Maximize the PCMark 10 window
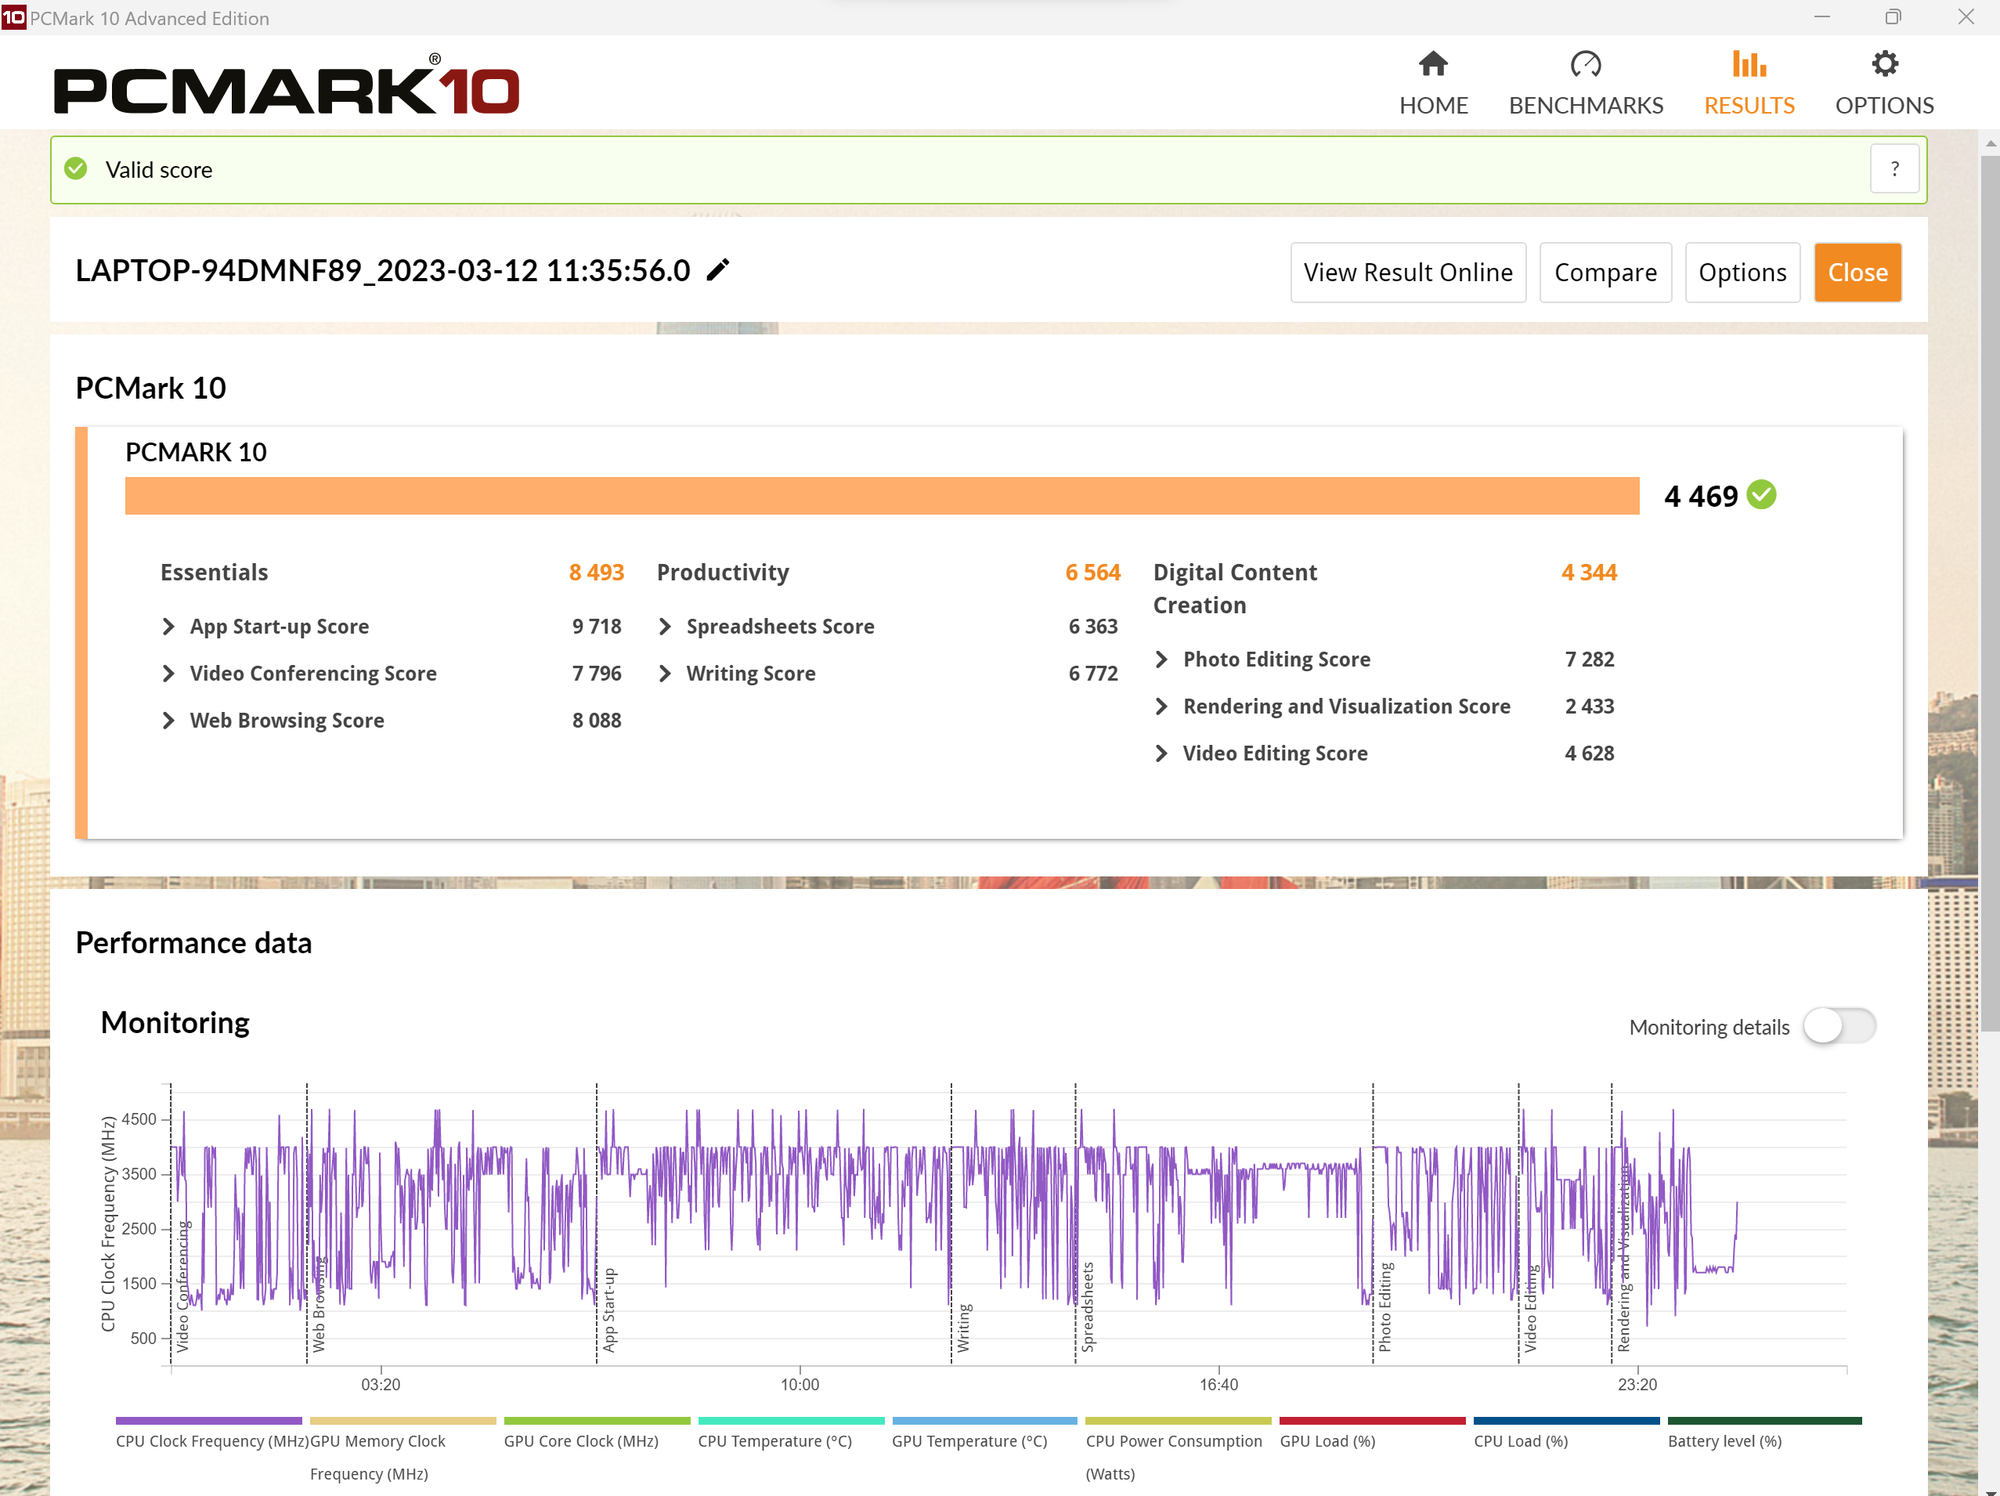This screenshot has width=2000, height=1496. click(x=1893, y=17)
